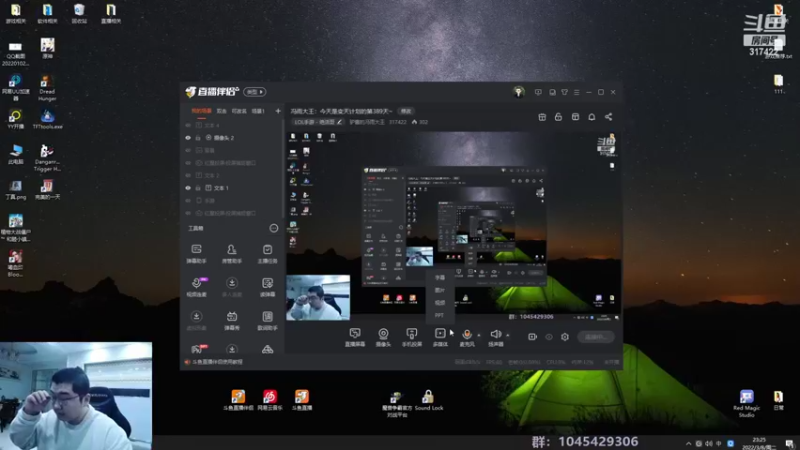
Task: Show the hidden source below 文本 1
Action: pos(188,201)
